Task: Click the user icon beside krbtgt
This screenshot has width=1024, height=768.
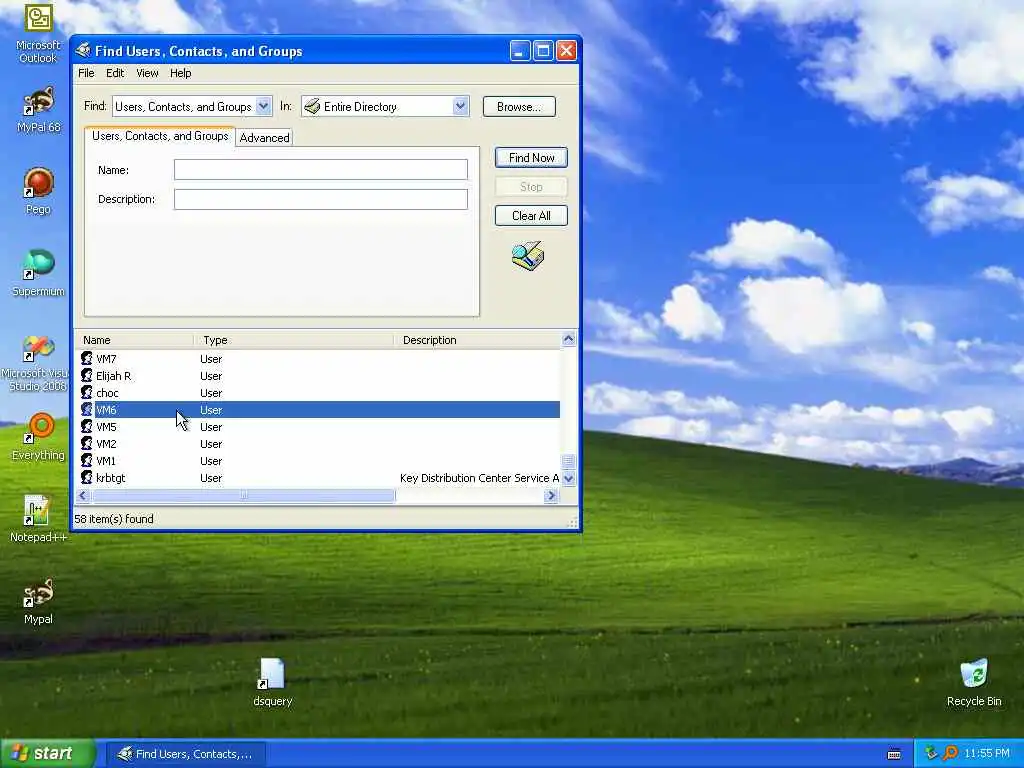Action: coord(86,477)
